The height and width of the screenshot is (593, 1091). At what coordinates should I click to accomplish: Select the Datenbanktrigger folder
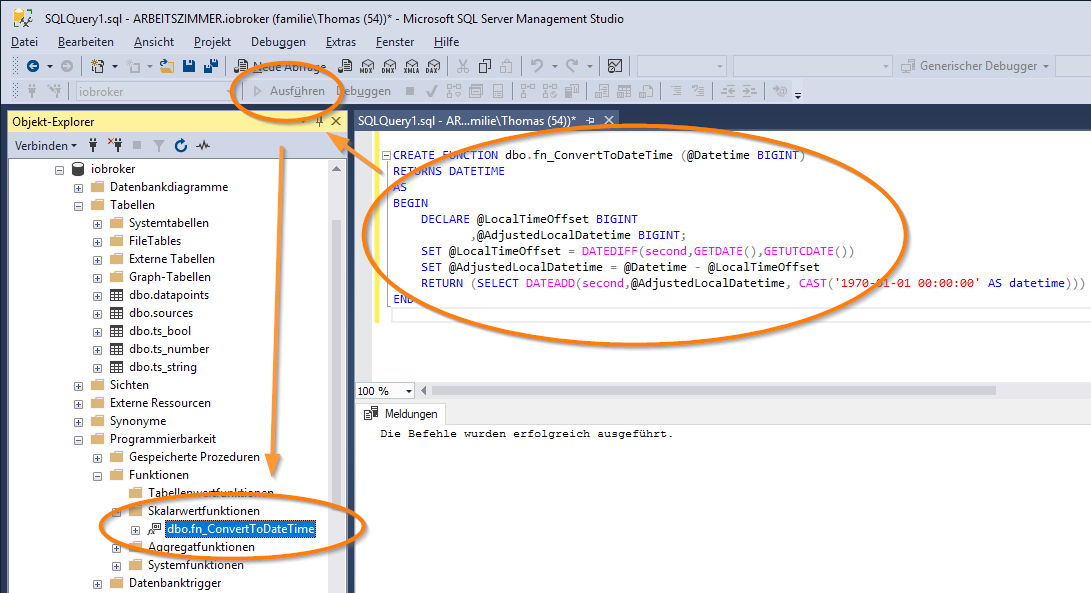click(x=175, y=583)
